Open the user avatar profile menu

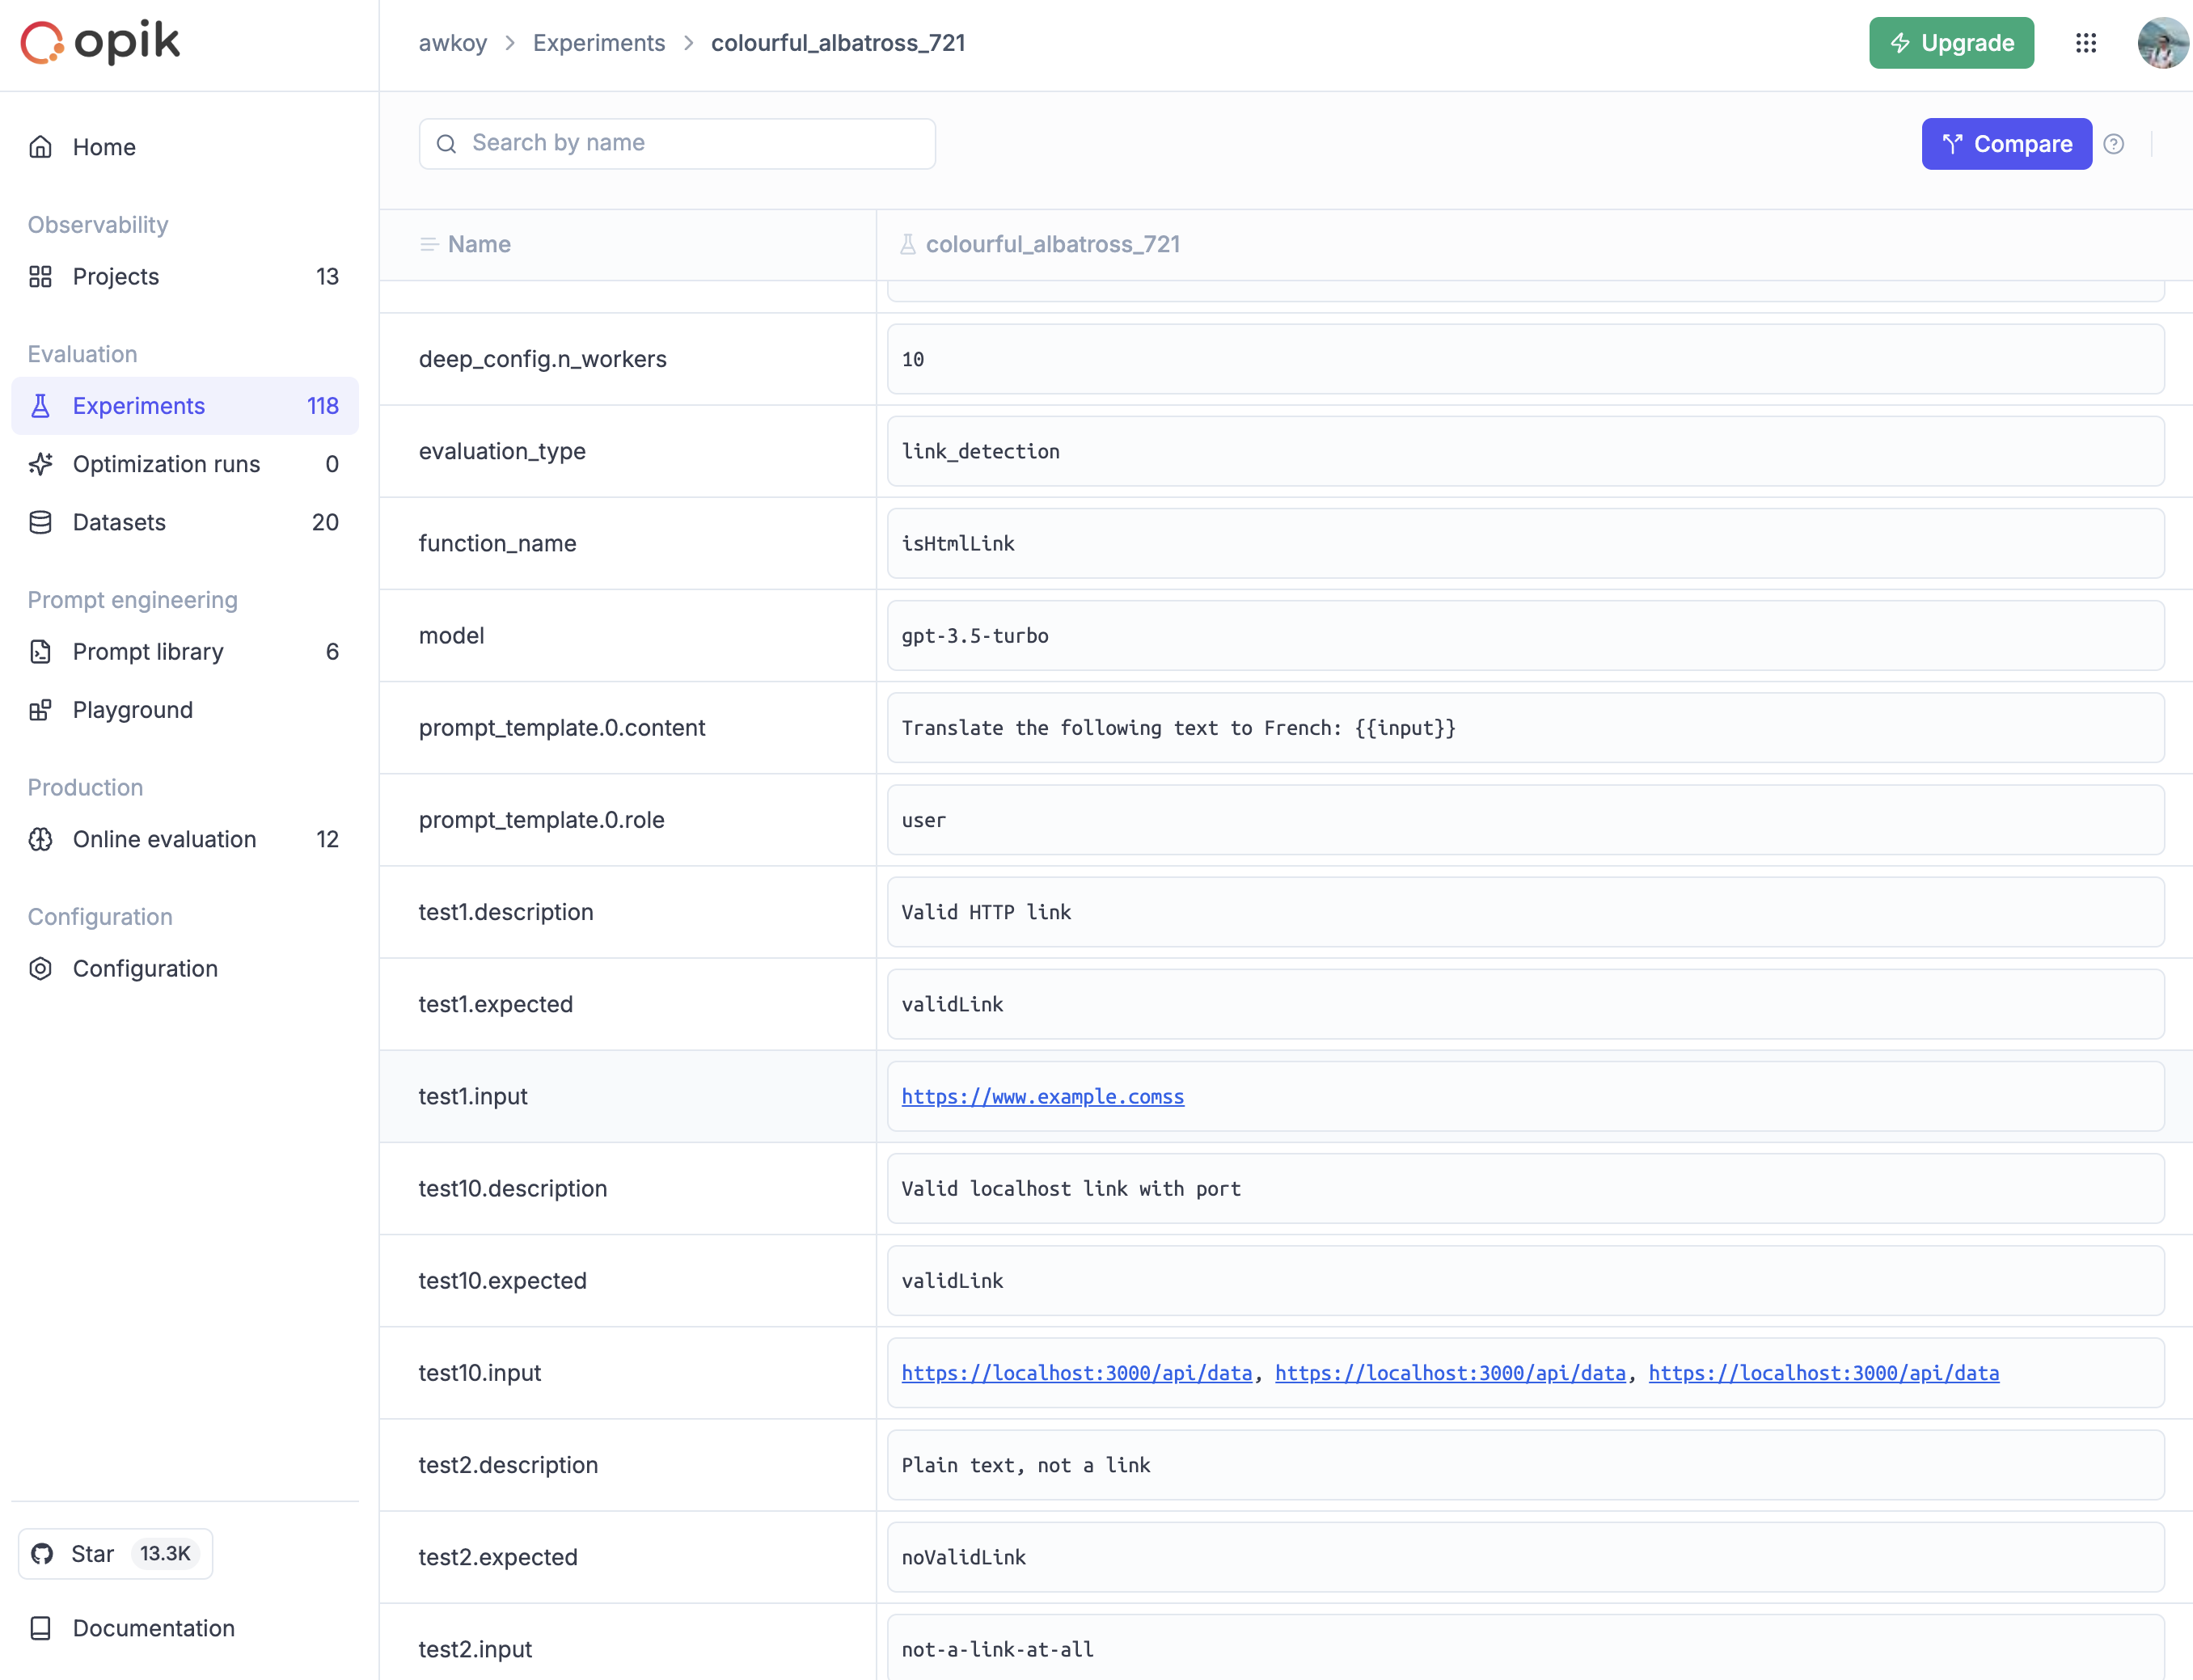tap(2163, 43)
